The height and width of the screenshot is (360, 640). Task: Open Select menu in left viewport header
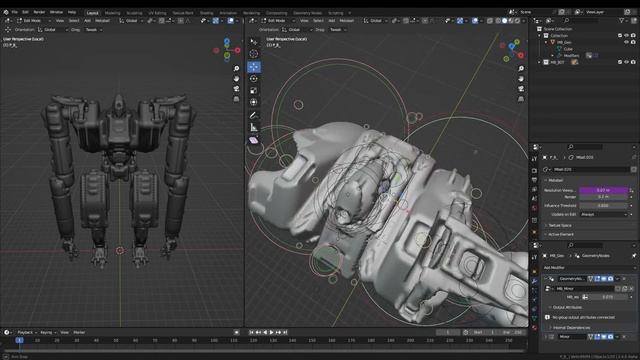click(x=74, y=20)
